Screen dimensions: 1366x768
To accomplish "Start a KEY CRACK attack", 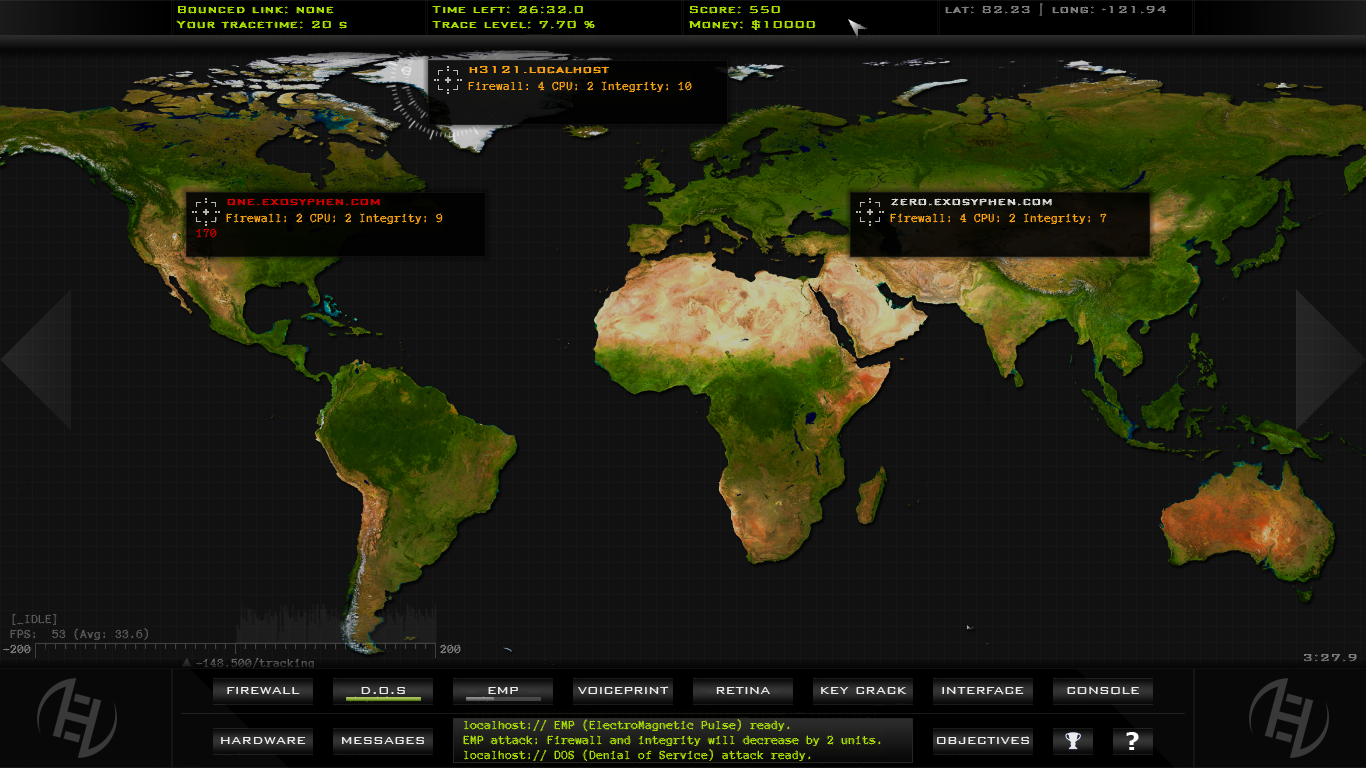I will point(862,690).
